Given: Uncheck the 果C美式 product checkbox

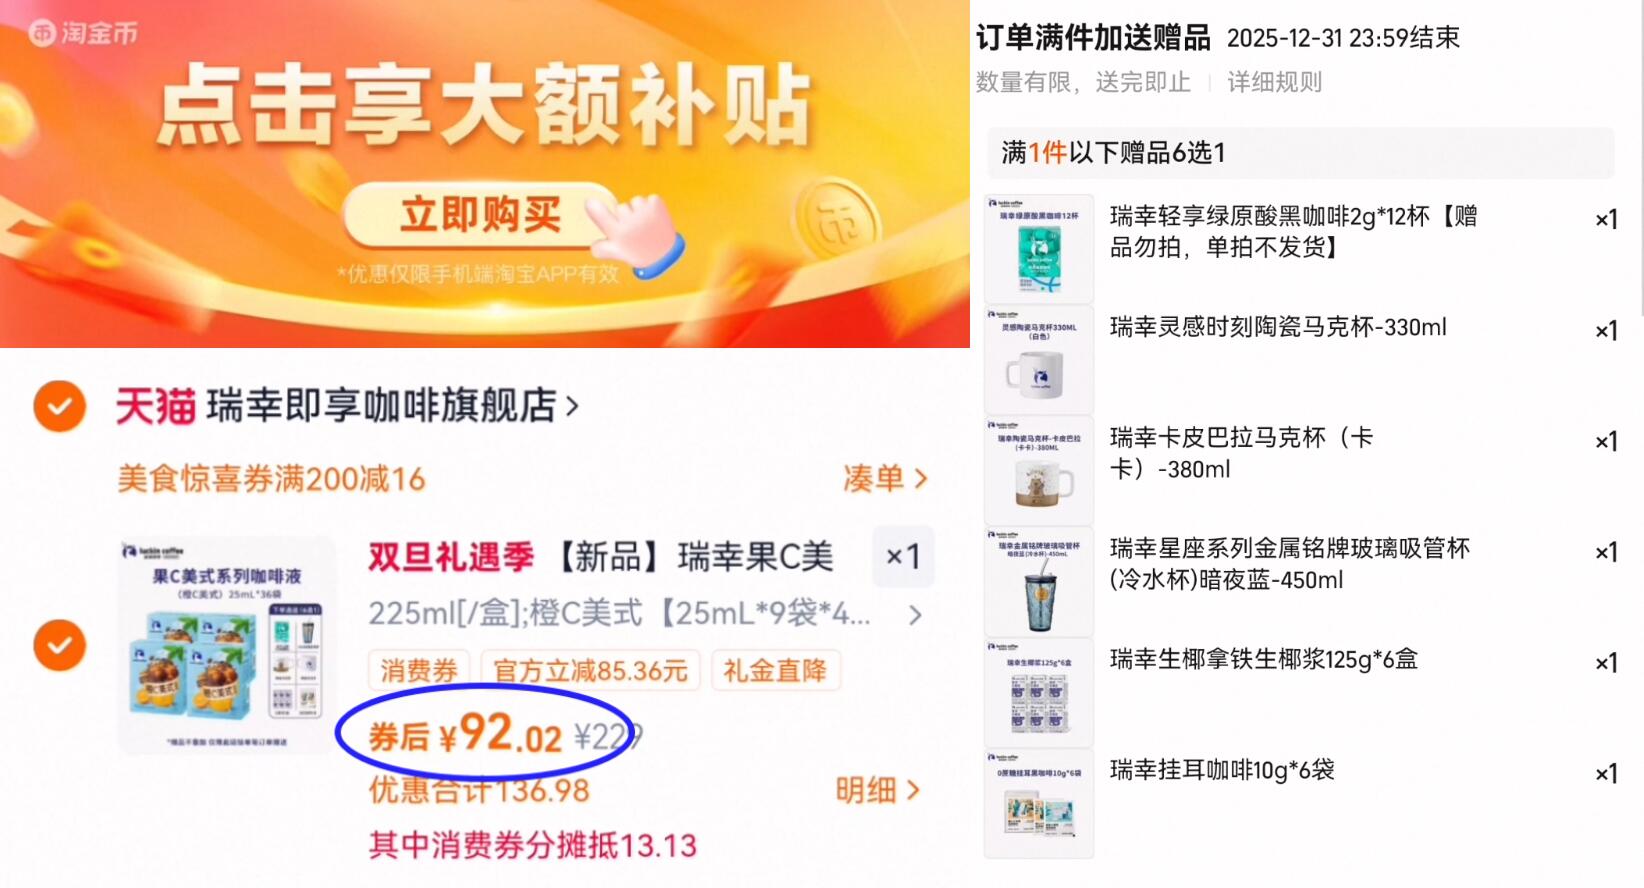Looking at the screenshot, I should (x=60, y=645).
